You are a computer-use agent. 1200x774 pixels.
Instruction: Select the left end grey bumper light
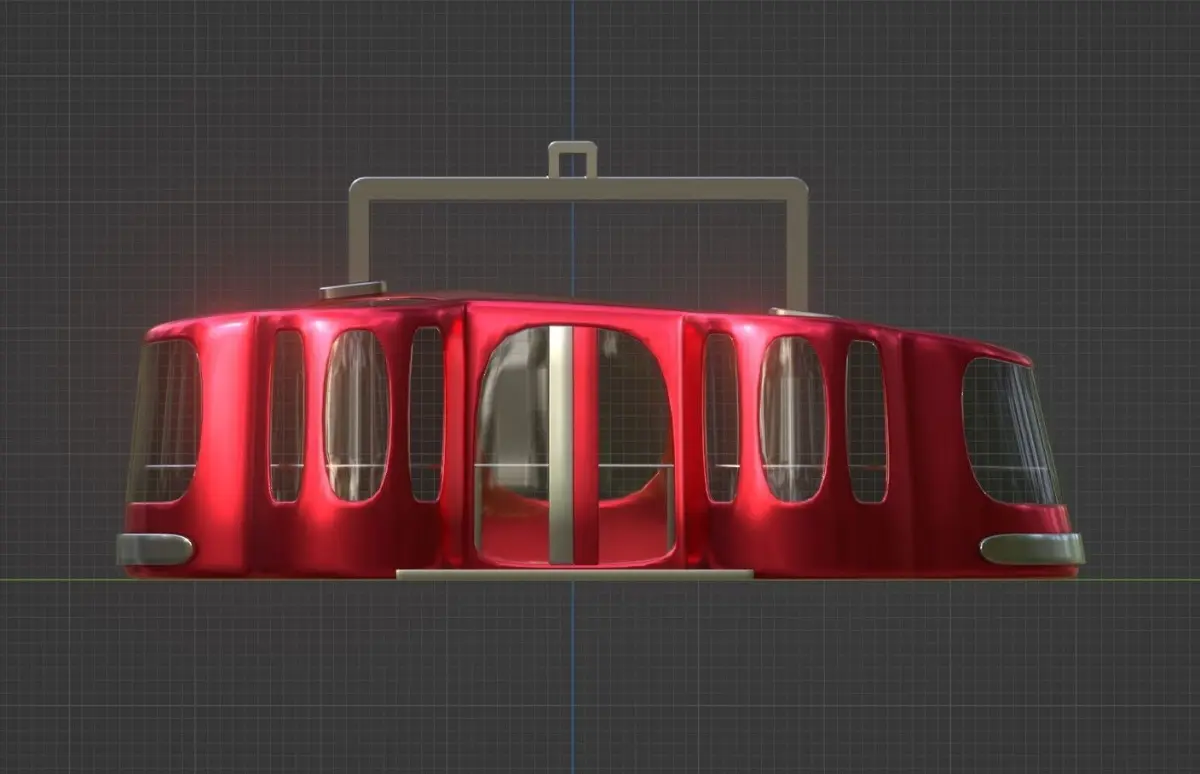(154, 549)
